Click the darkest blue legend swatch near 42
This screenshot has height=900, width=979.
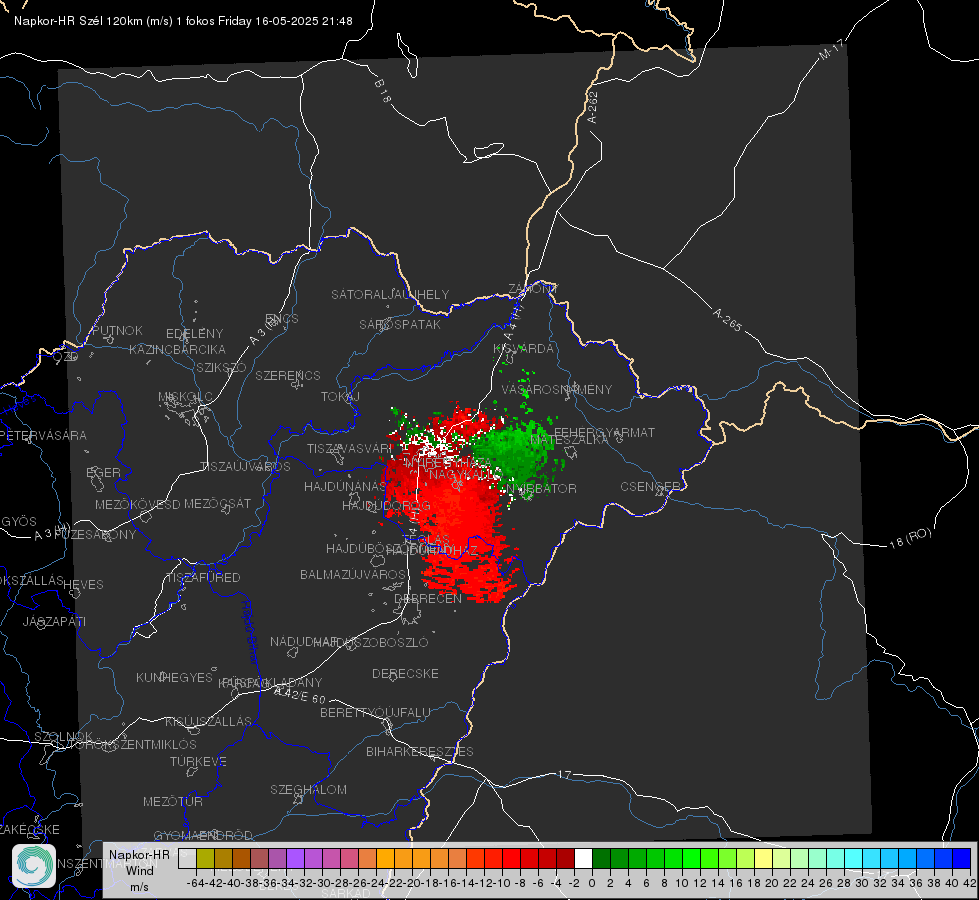962,858
